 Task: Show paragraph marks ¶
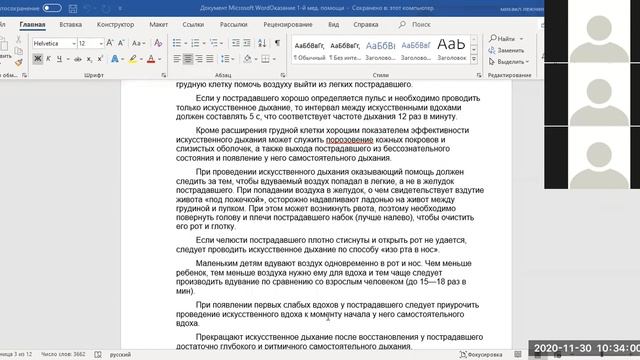(277, 43)
